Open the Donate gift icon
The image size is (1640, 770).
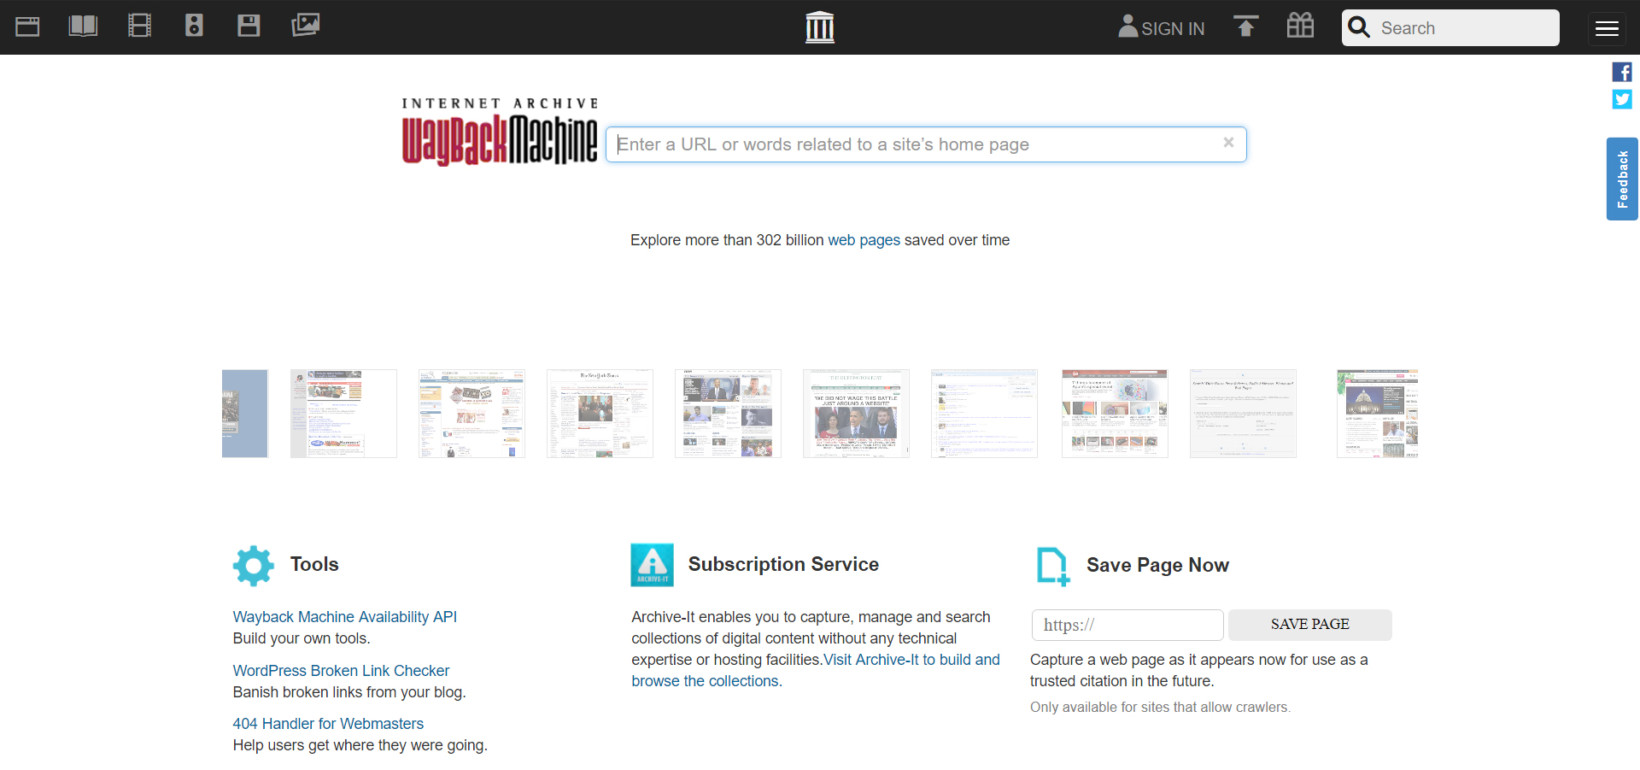click(1300, 25)
